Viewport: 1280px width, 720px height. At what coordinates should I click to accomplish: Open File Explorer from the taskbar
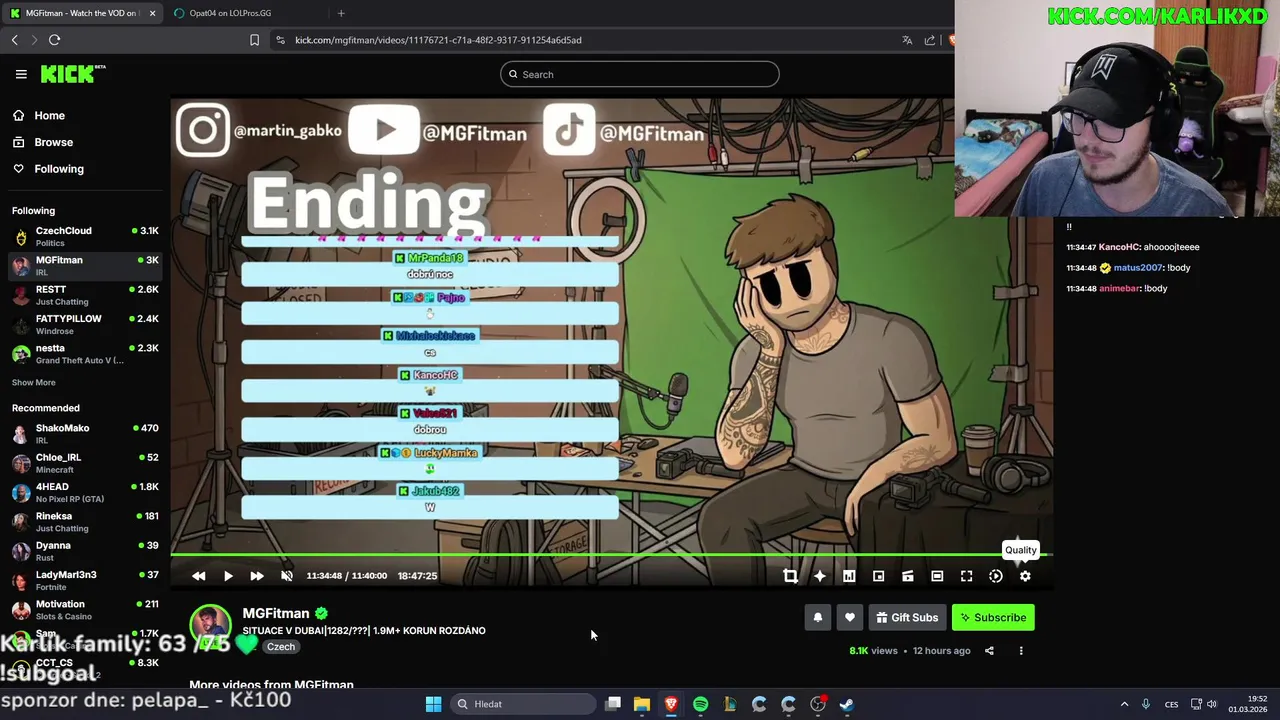tap(642, 704)
